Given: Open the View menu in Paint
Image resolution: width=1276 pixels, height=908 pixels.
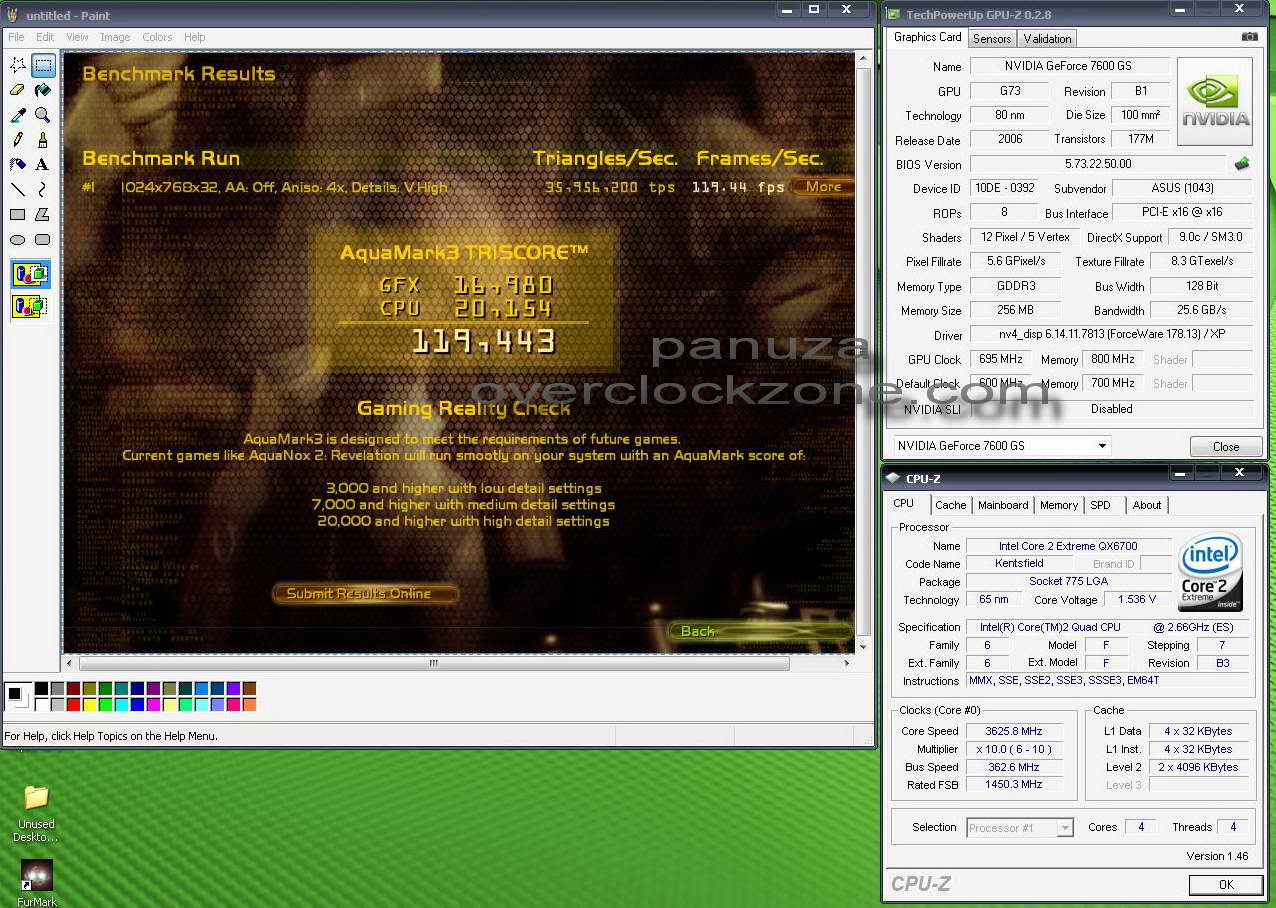Looking at the screenshot, I should [77, 37].
